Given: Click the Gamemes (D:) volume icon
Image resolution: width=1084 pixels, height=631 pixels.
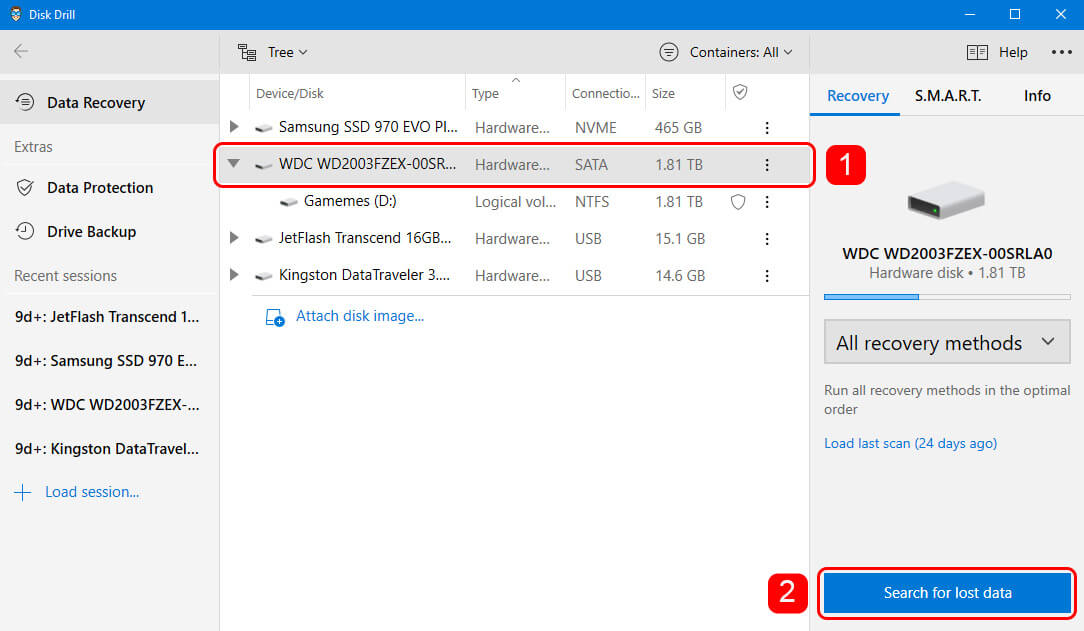Looking at the screenshot, I should [x=288, y=202].
